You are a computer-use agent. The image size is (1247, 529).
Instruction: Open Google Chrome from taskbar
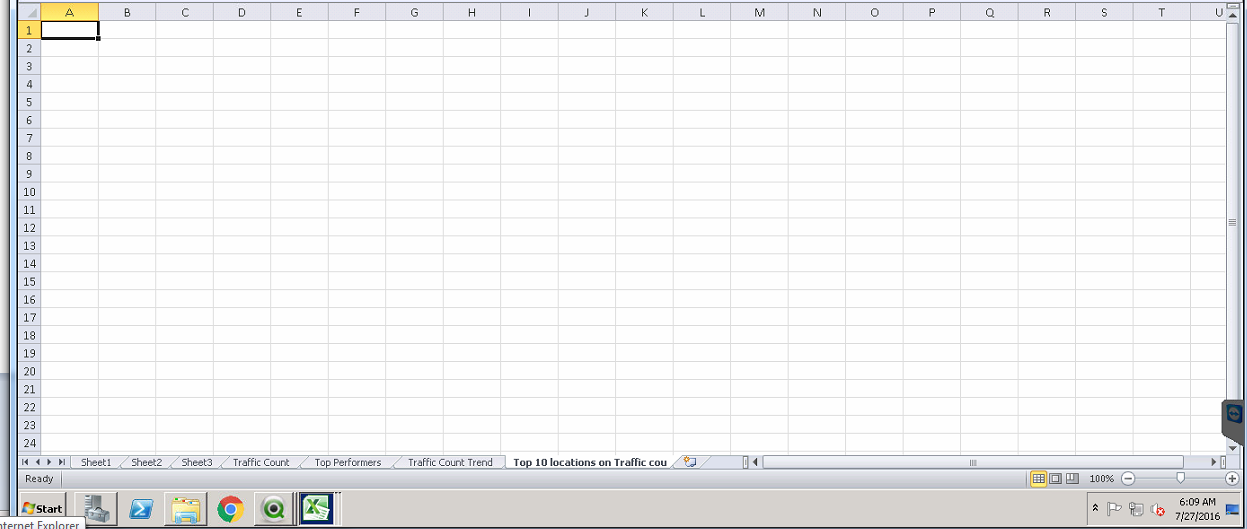pyautogui.click(x=231, y=509)
